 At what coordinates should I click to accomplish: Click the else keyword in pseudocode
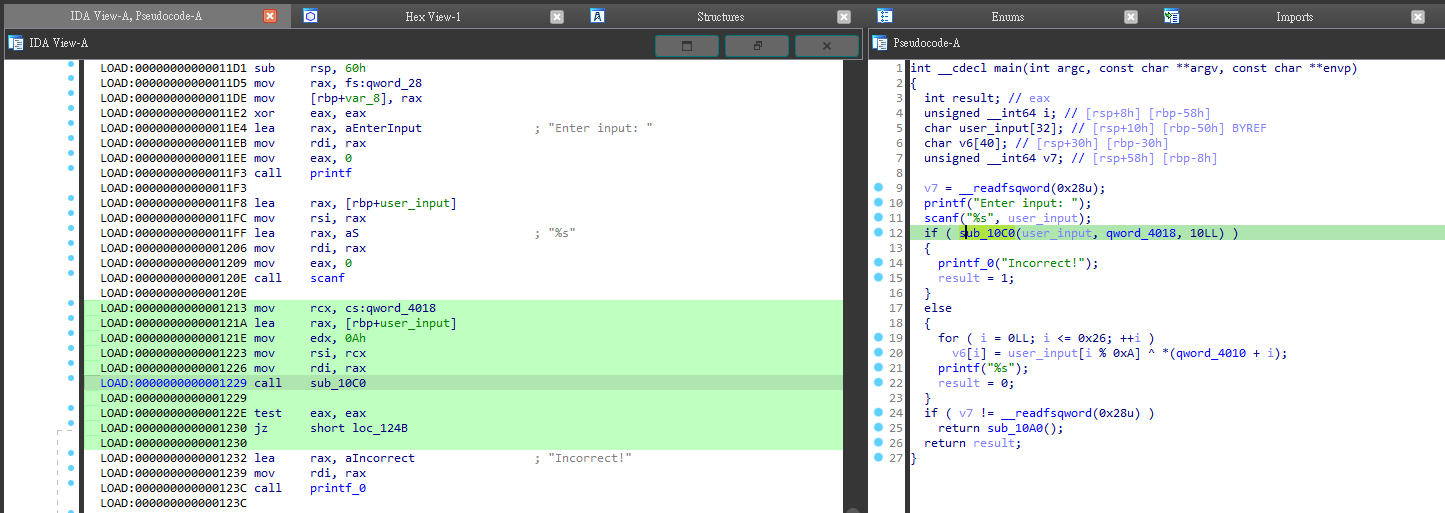(938, 308)
